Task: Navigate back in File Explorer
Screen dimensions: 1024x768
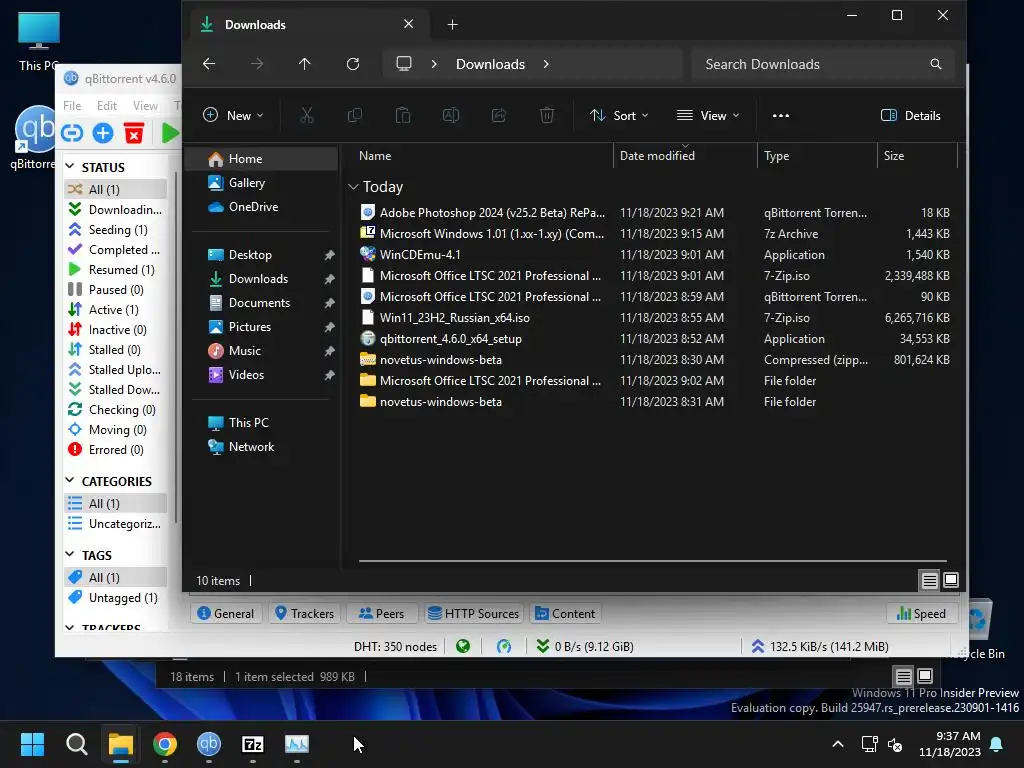Action: [x=209, y=64]
